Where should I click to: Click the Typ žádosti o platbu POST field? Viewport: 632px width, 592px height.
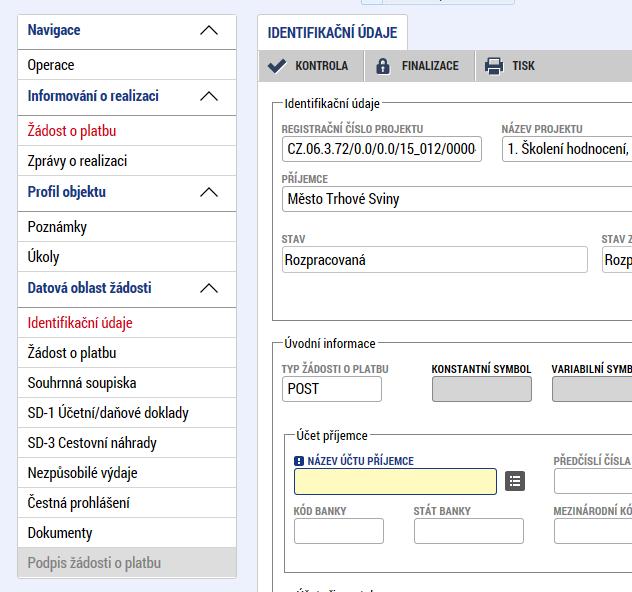click(x=332, y=389)
